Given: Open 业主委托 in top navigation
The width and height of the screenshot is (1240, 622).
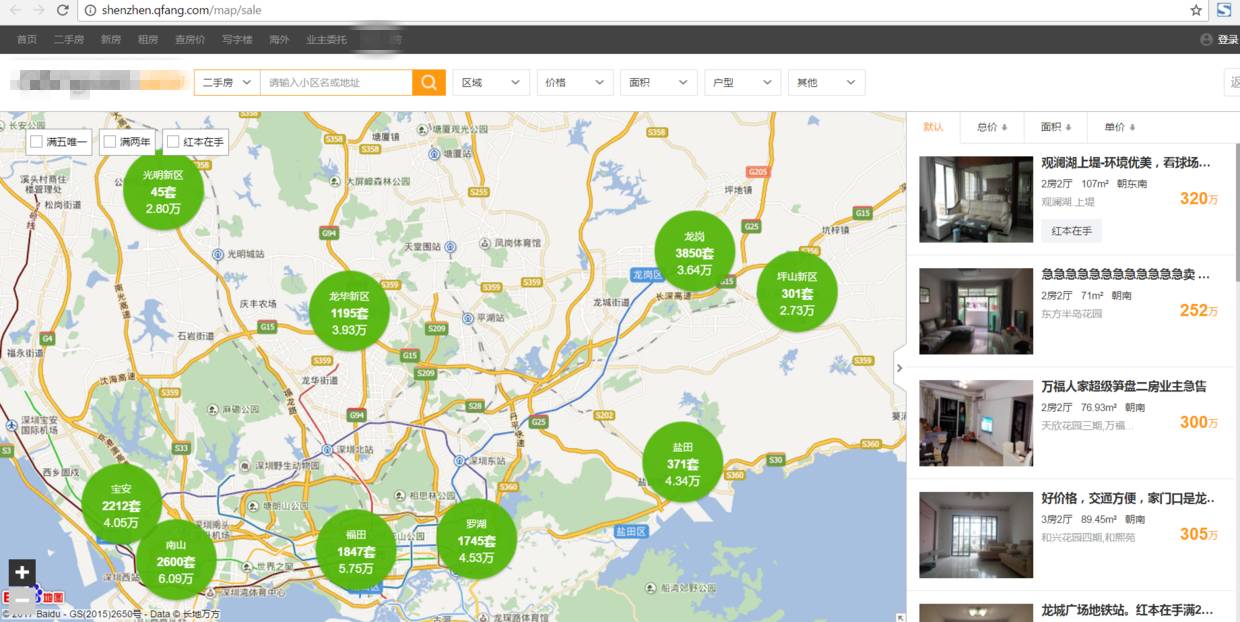Looking at the screenshot, I should [x=326, y=39].
